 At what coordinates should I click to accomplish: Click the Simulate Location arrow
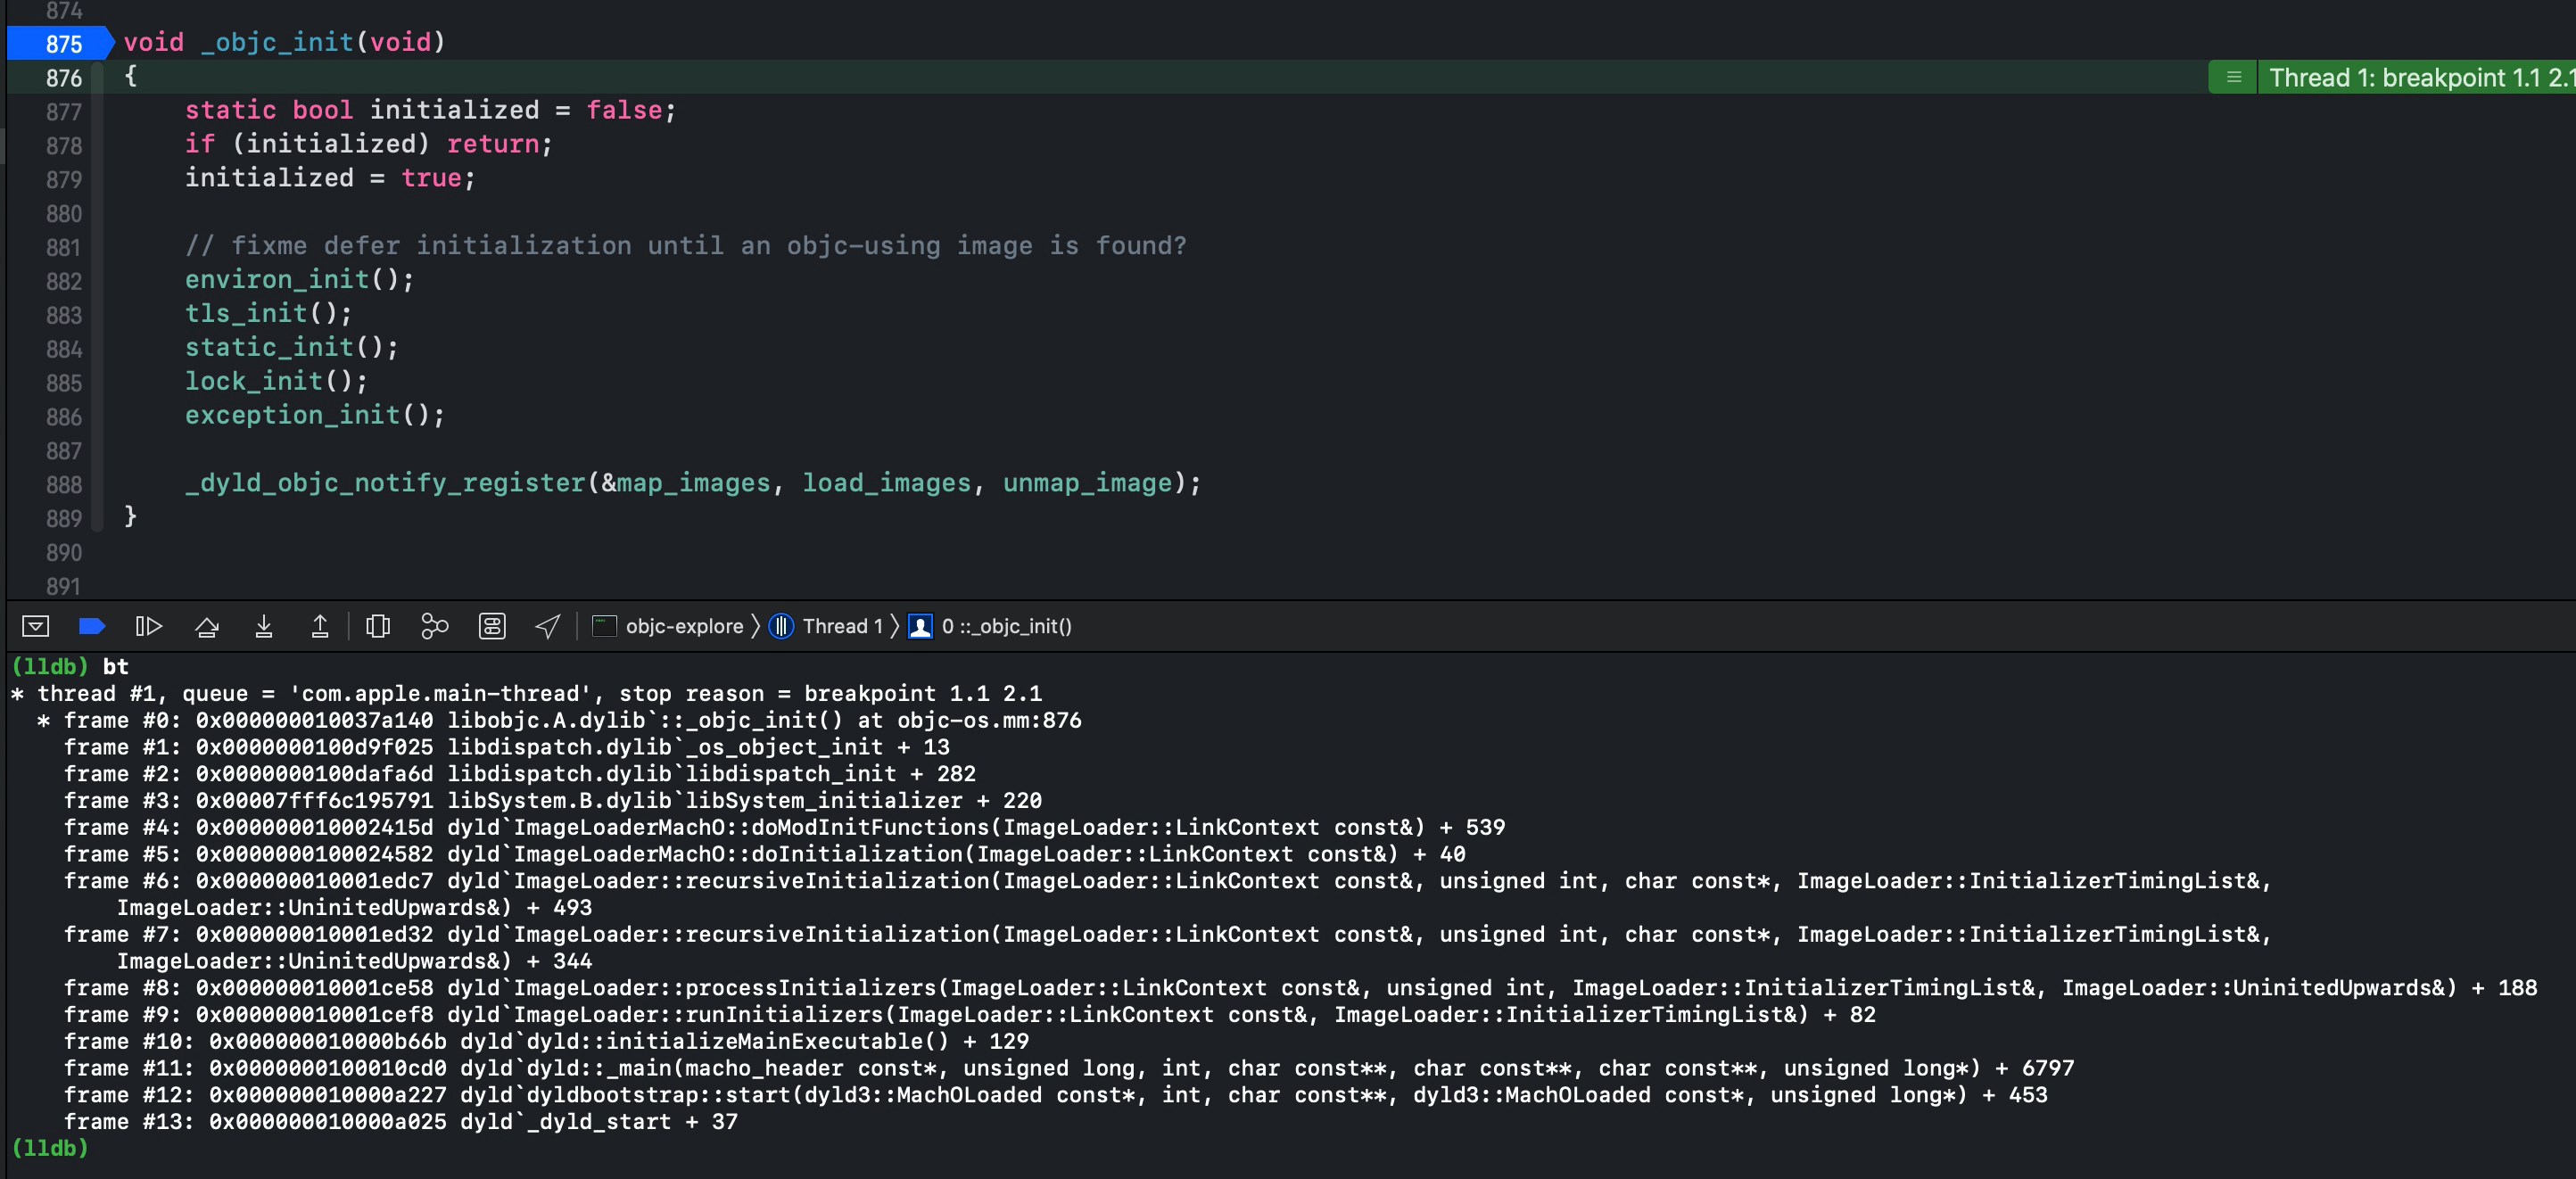[548, 626]
